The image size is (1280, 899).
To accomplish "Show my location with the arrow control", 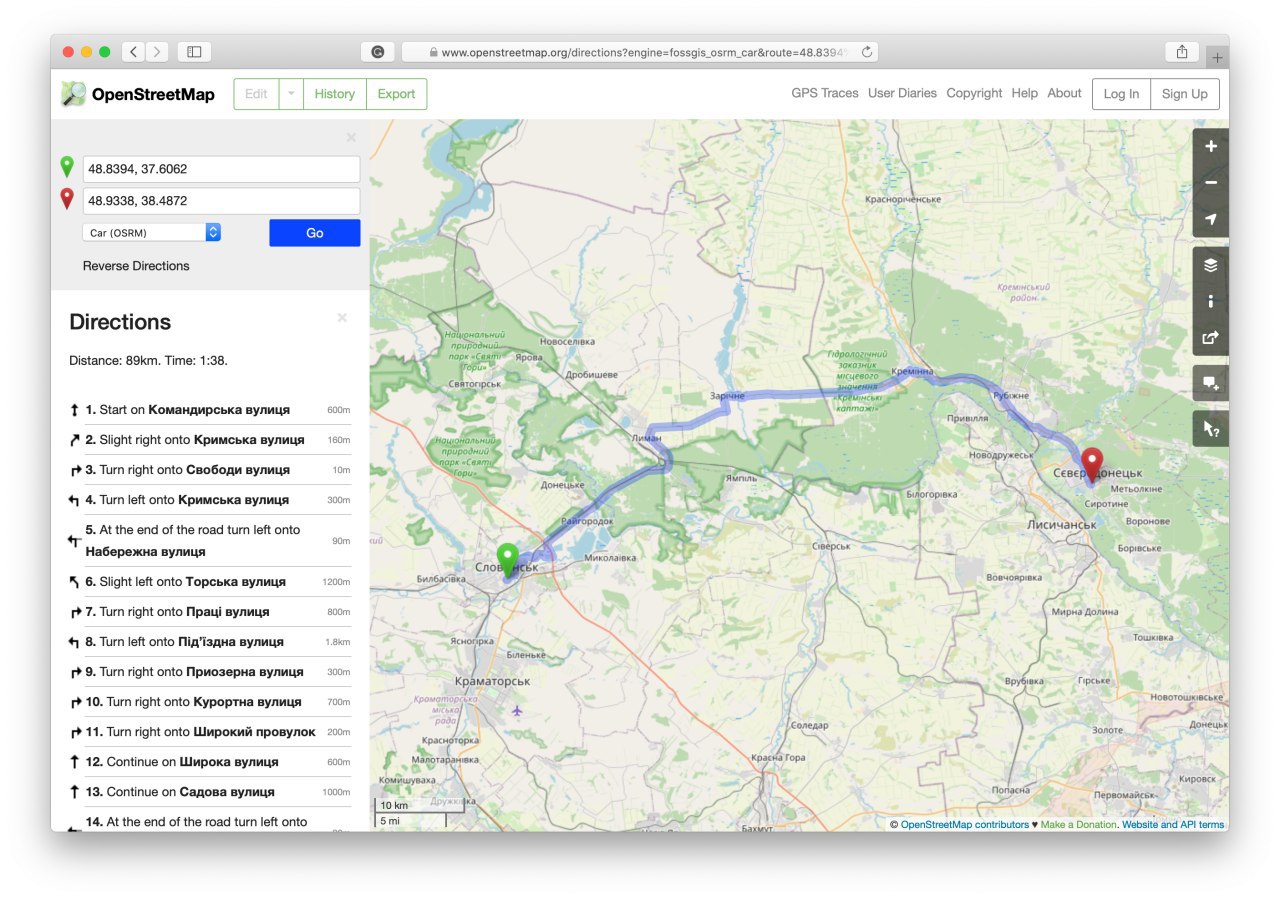I will click(1211, 219).
